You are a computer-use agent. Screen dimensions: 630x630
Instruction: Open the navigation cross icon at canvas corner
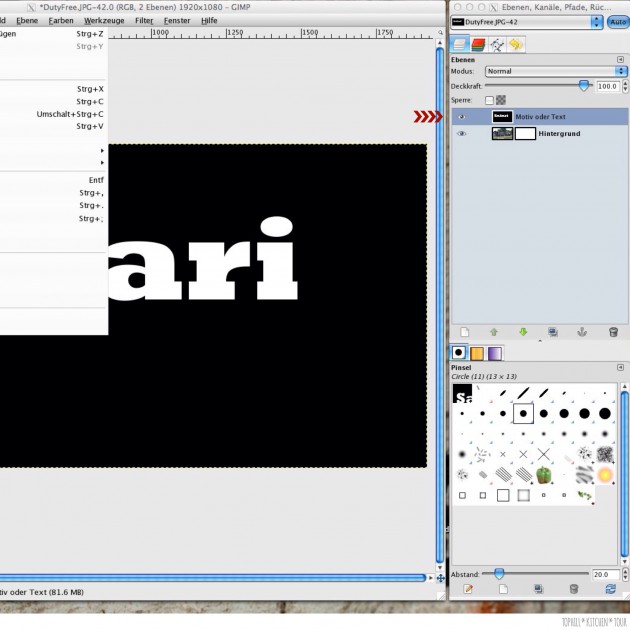pos(440,578)
